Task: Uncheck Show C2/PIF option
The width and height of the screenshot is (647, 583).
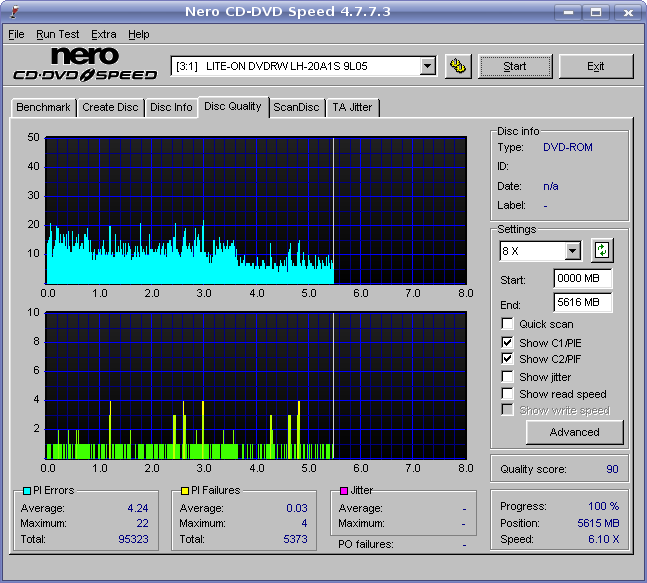Action: click(508, 359)
